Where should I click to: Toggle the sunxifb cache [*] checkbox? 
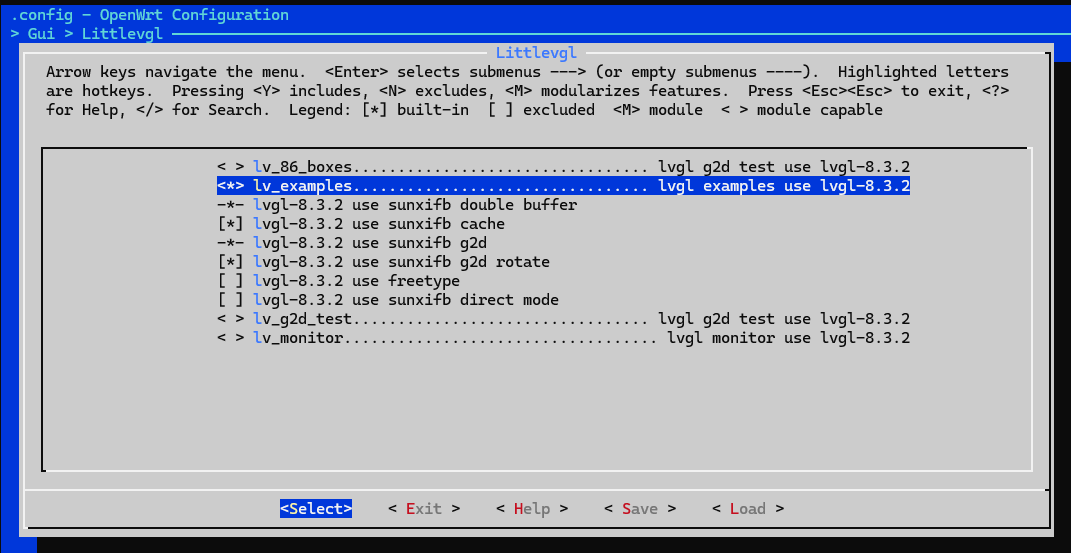(x=230, y=224)
